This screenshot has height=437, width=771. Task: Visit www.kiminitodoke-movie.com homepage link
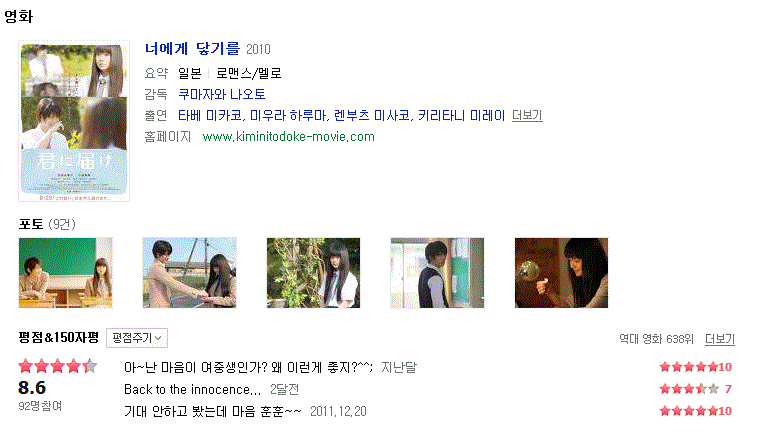pyautogui.click(x=289, y=137)
